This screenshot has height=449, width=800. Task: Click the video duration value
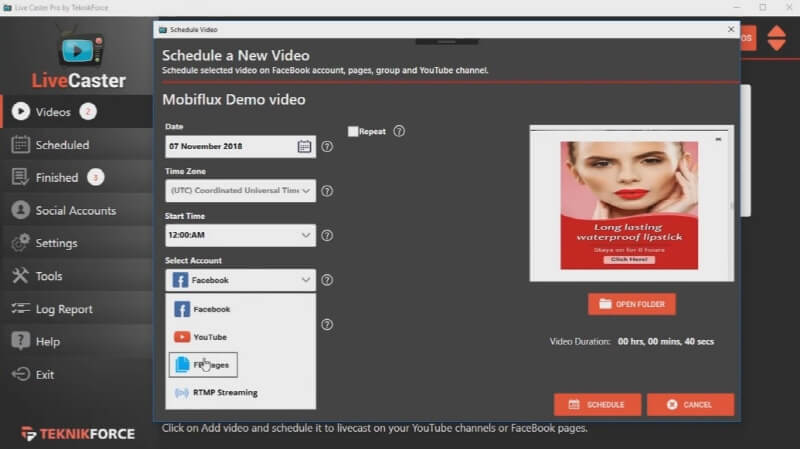pyautogui.click(x=666, y=341)
